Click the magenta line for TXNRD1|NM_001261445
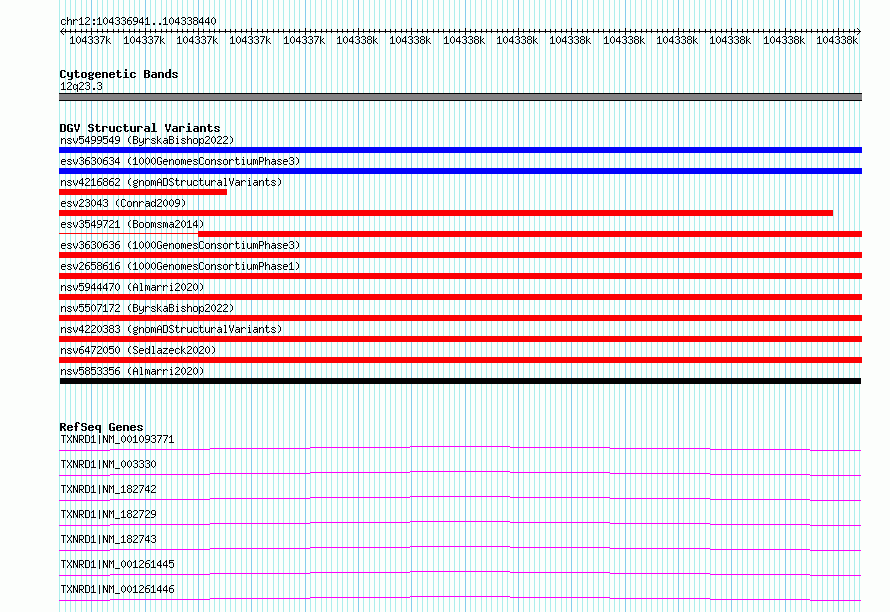Image resolution: width=890 pixels, height=612 pixels. 460,573
